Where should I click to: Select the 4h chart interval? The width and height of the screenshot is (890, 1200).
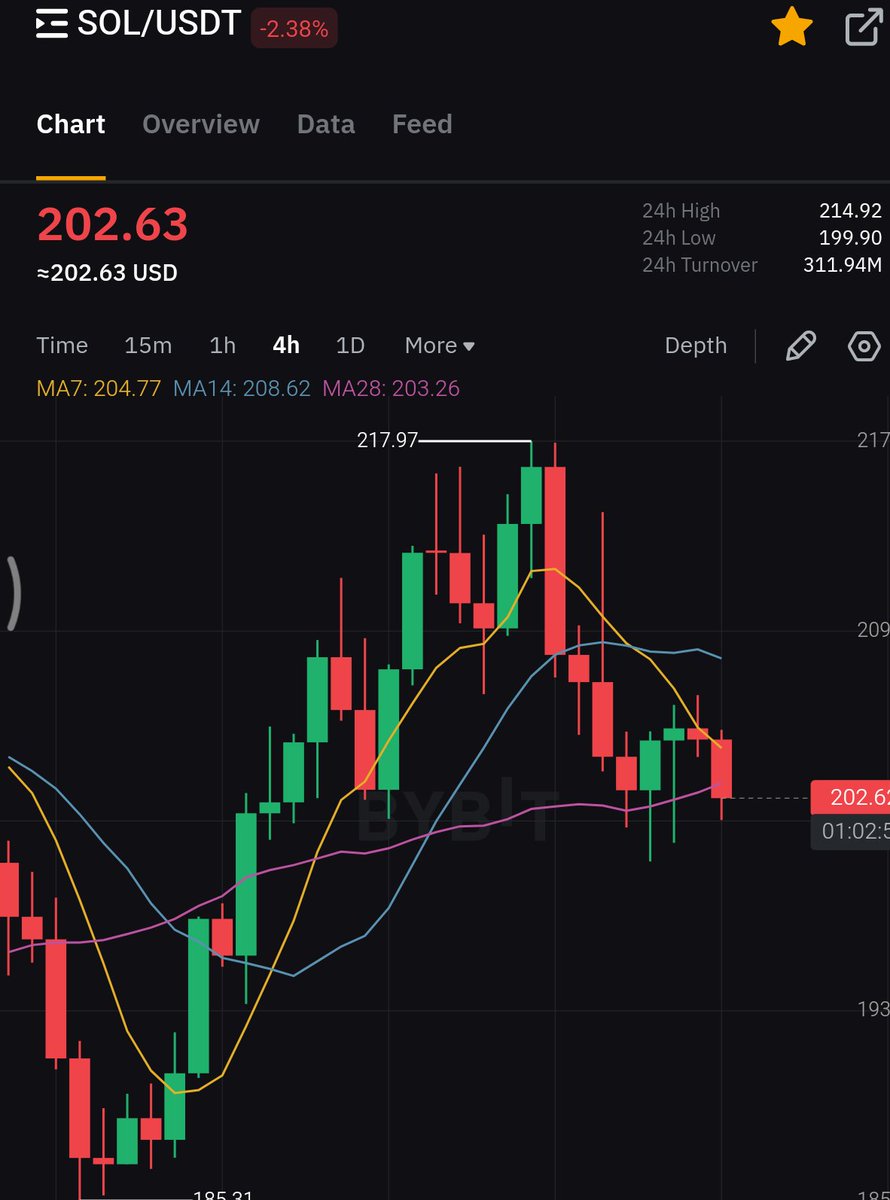tap(286, 346)
